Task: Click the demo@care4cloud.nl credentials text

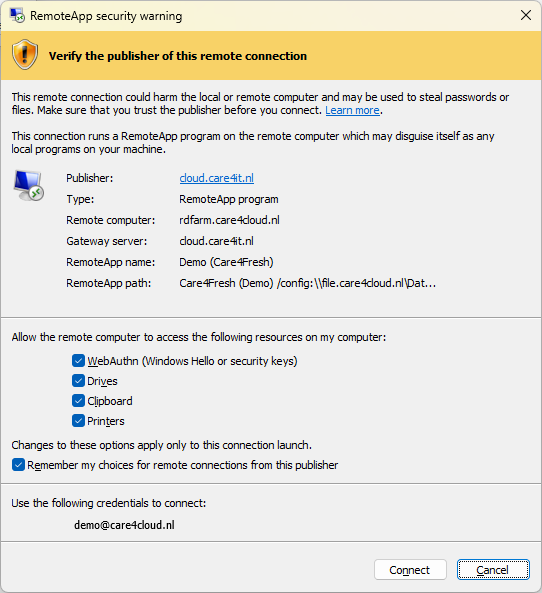Action: 124,525
